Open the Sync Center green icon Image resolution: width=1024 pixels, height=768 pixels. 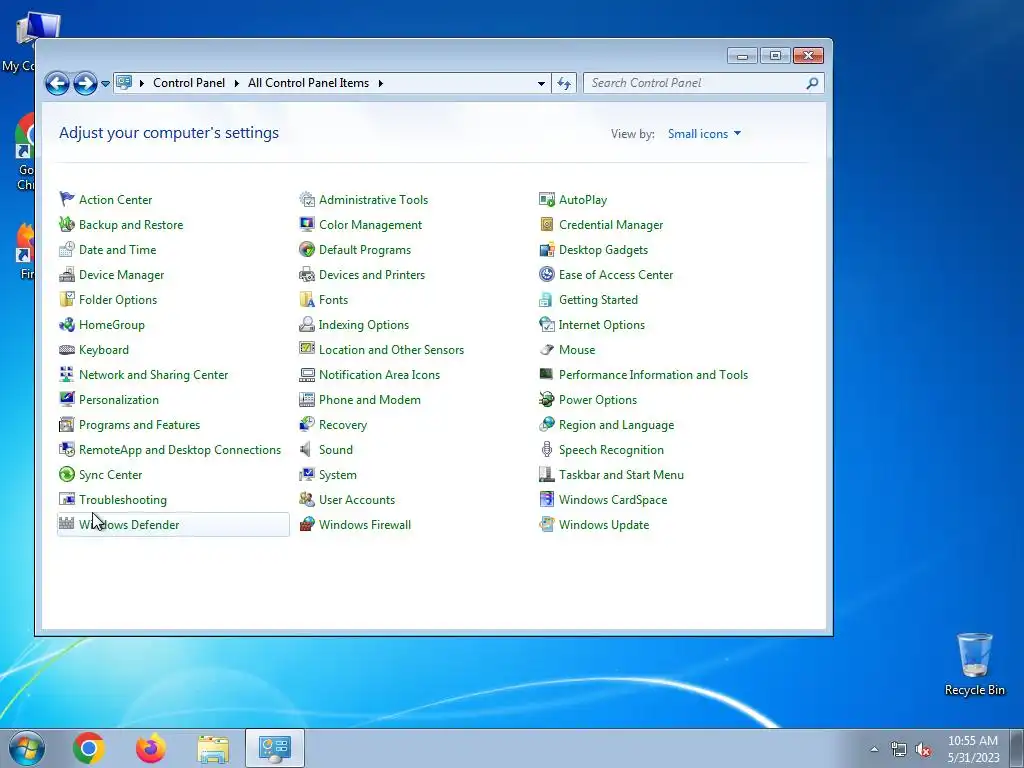[67, 474]
